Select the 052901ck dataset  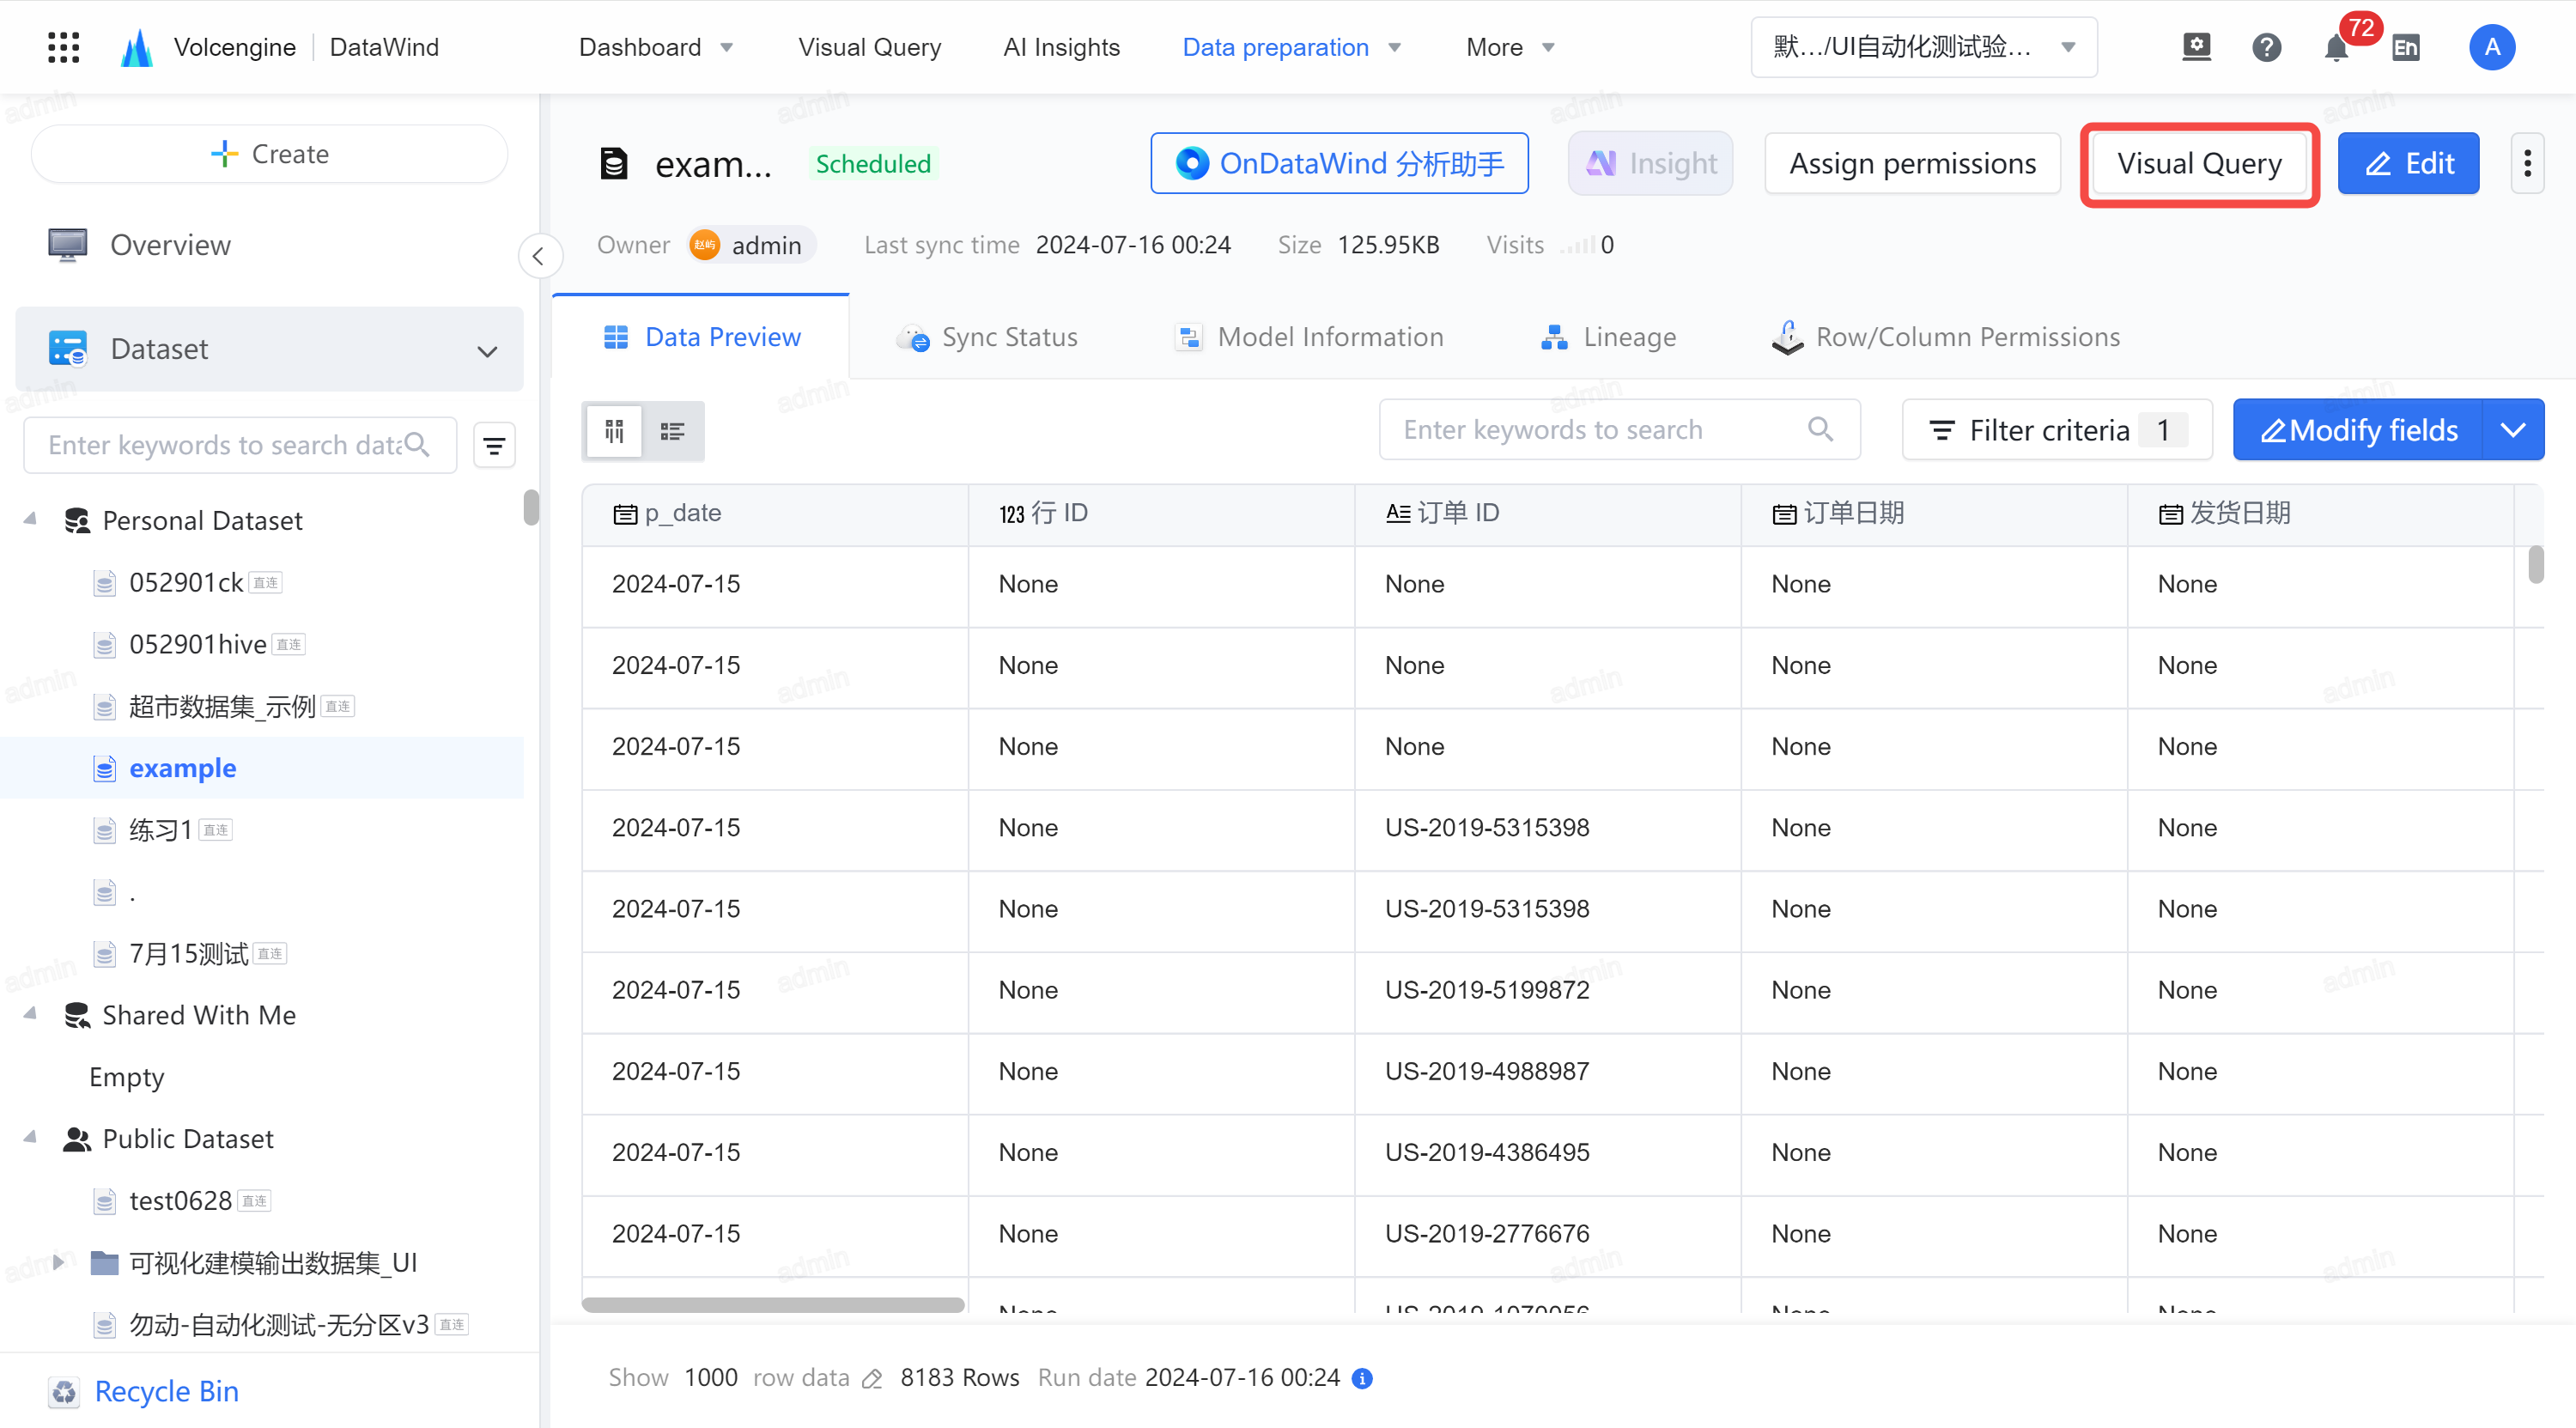coord(186,583)
